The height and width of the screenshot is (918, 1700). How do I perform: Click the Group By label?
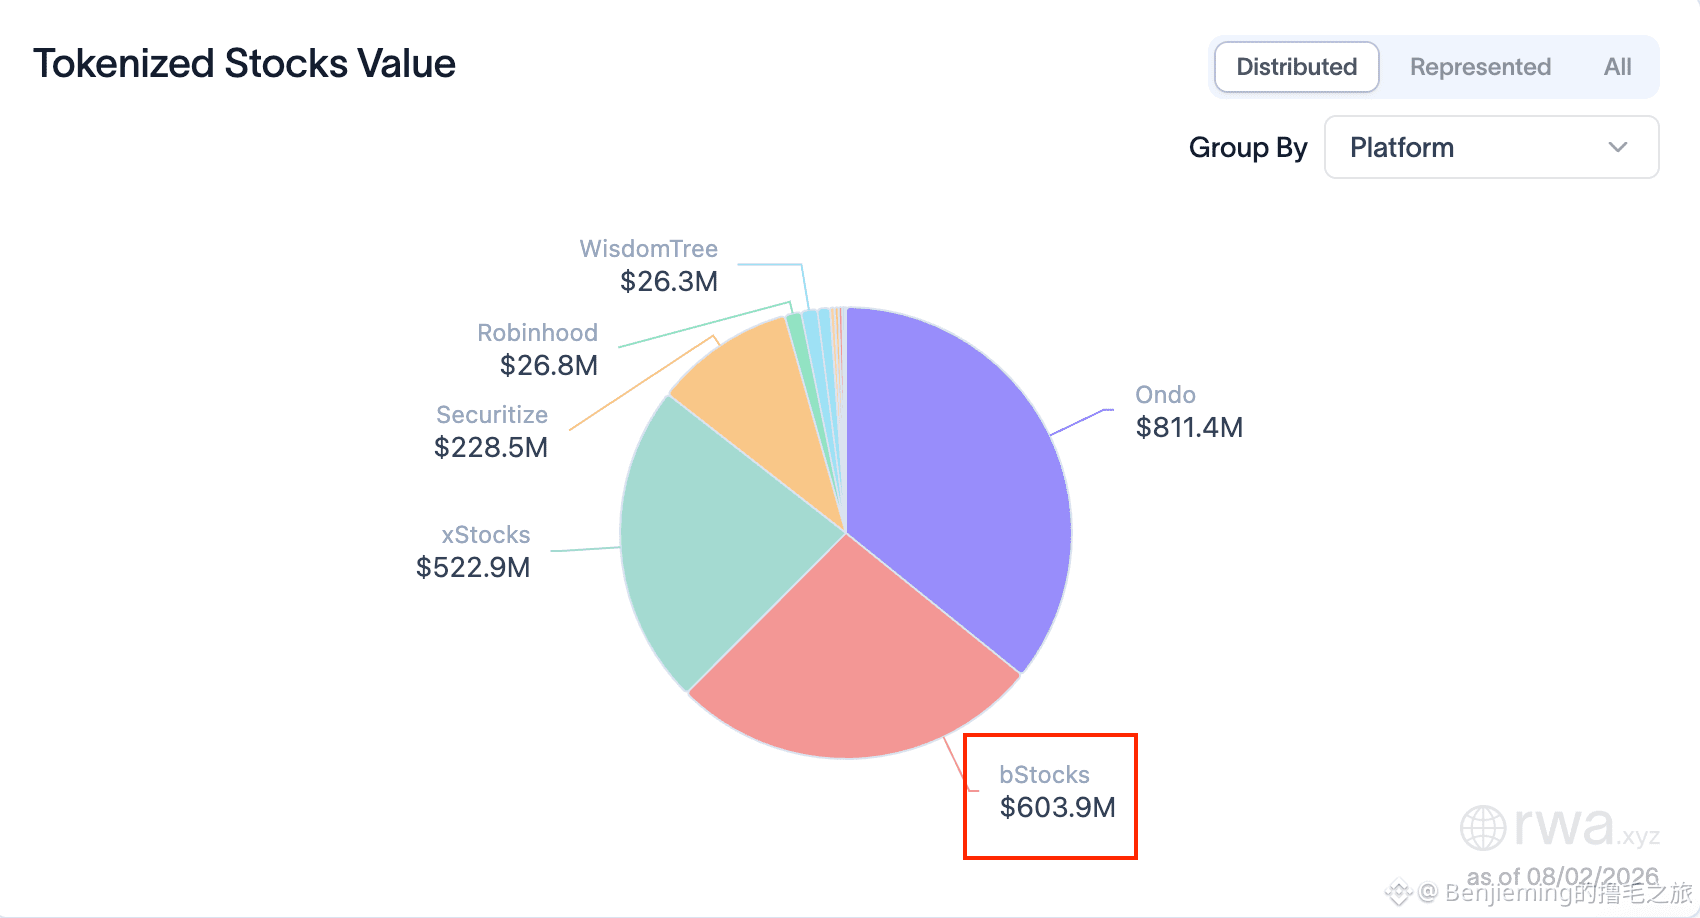point(1248,147)
